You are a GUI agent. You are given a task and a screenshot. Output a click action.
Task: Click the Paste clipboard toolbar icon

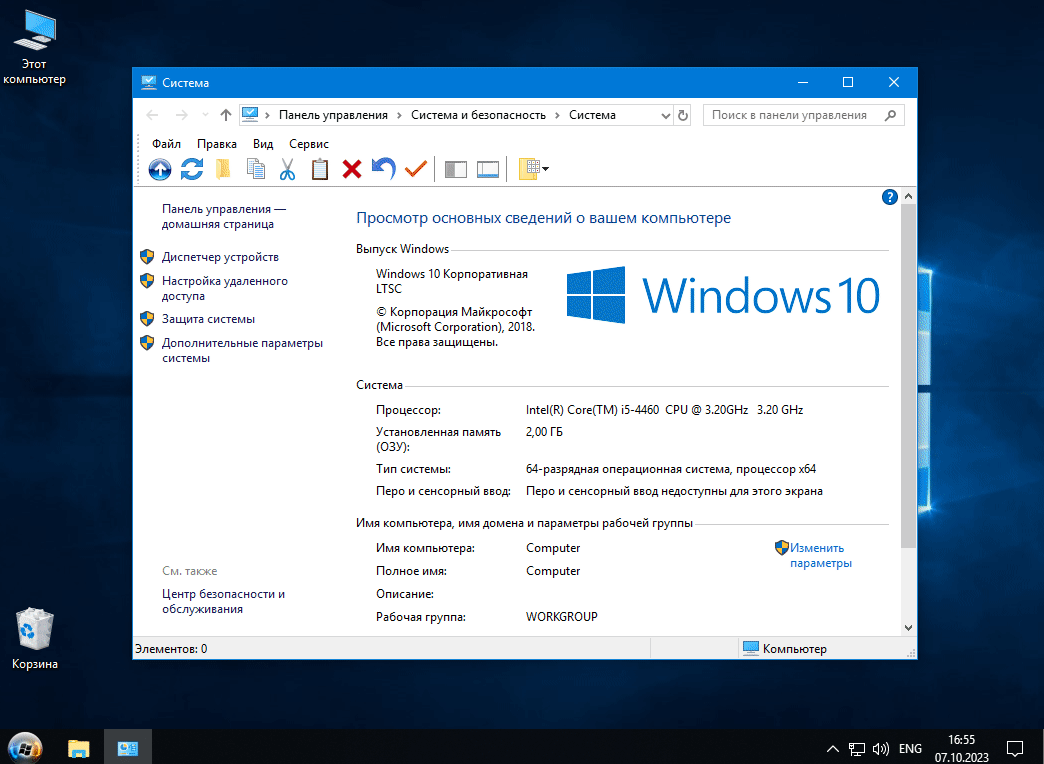320,169
